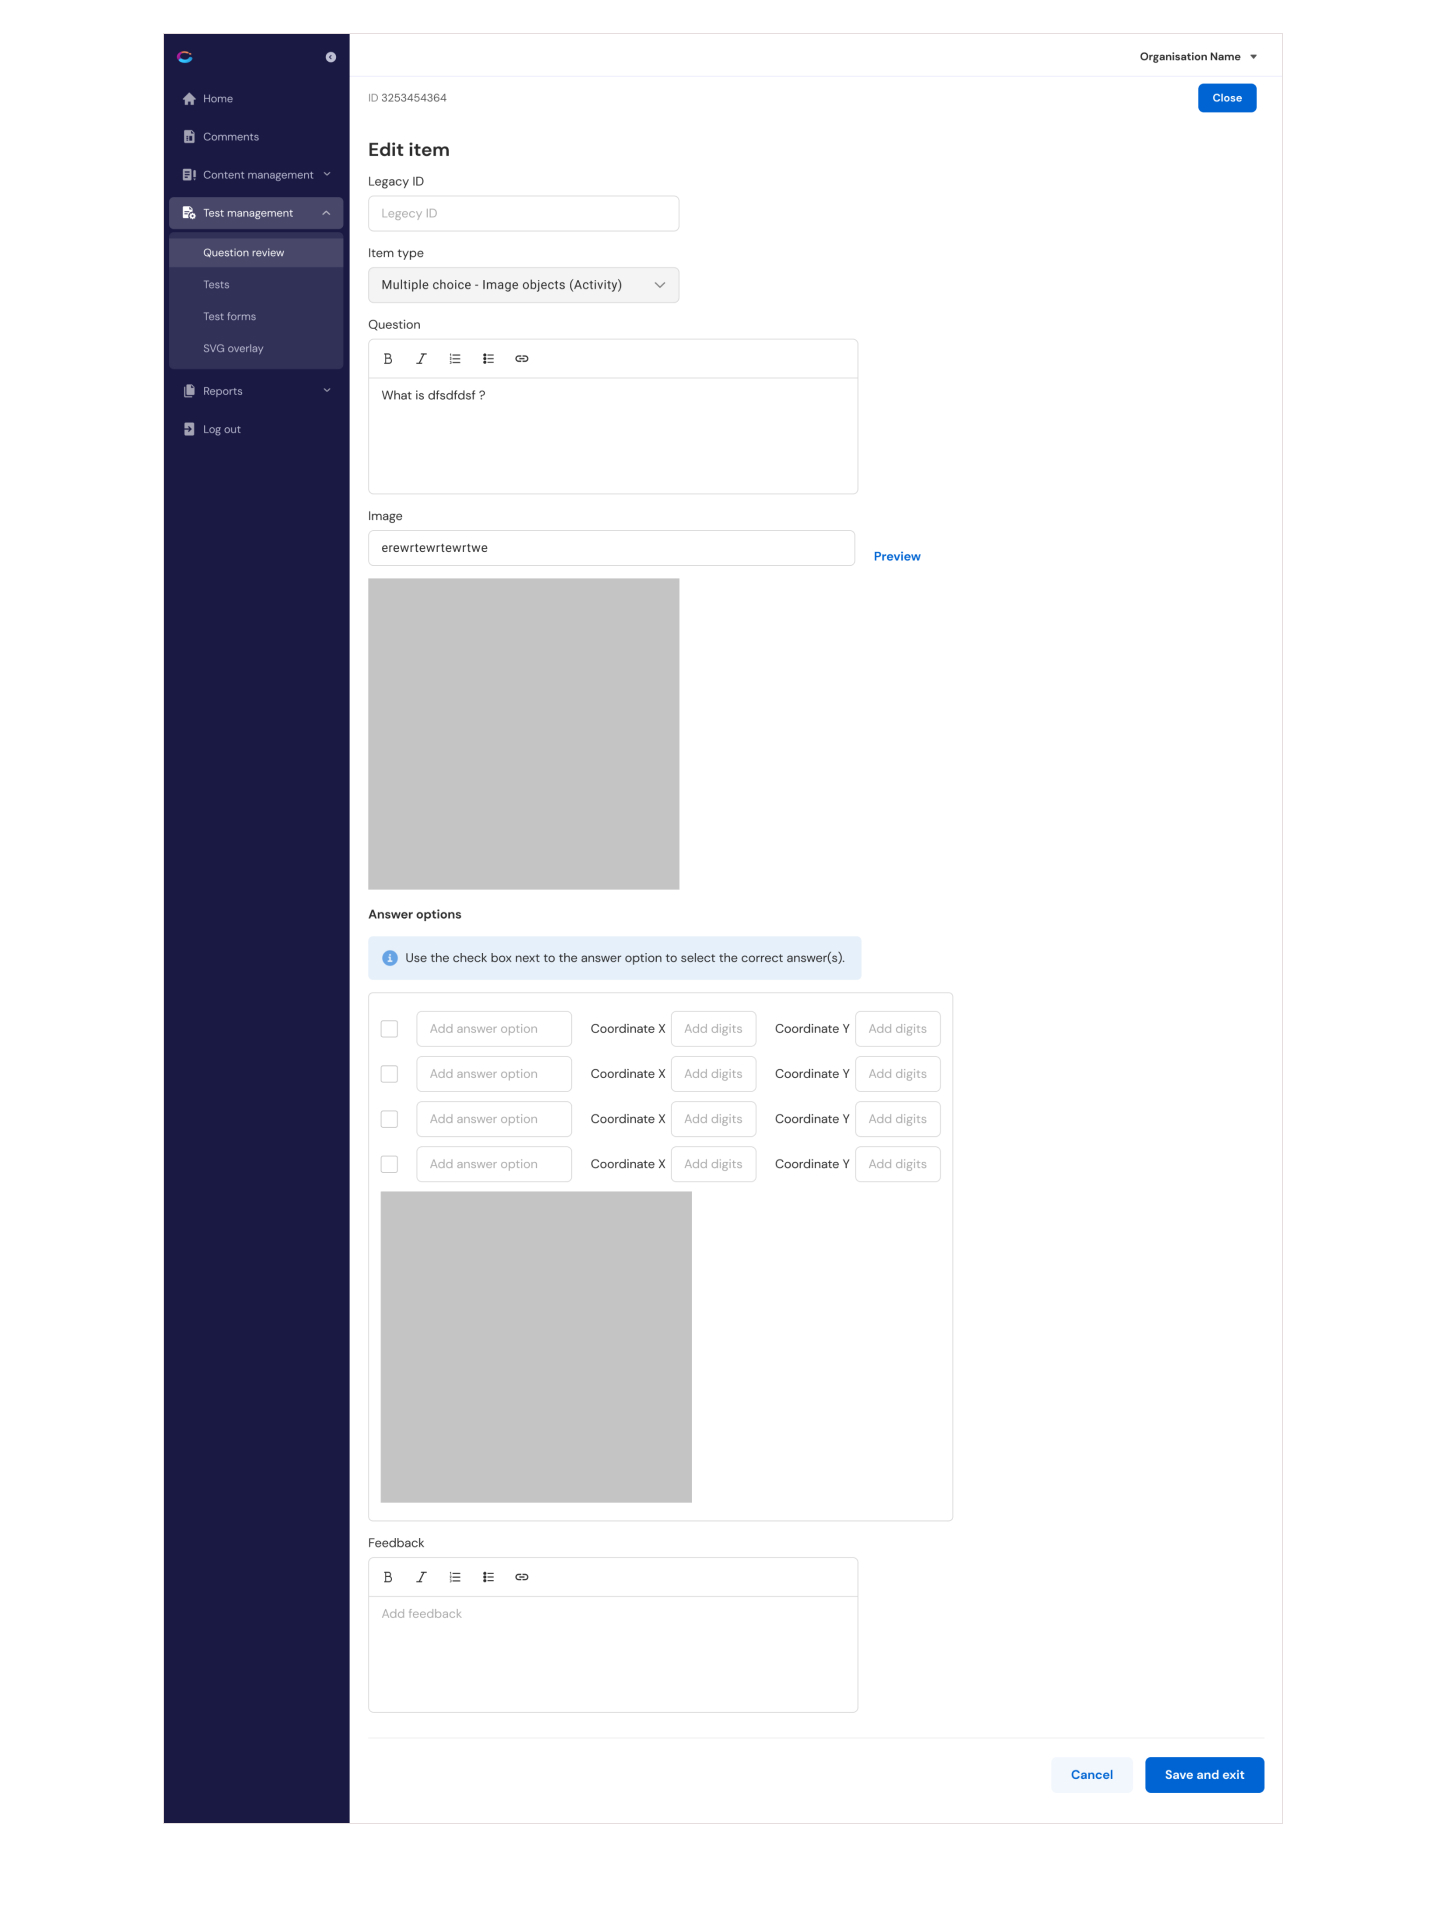Go to SVG overlay in sidebar
Screen dimensions: 1440x1920
click(x=233, y=349)
